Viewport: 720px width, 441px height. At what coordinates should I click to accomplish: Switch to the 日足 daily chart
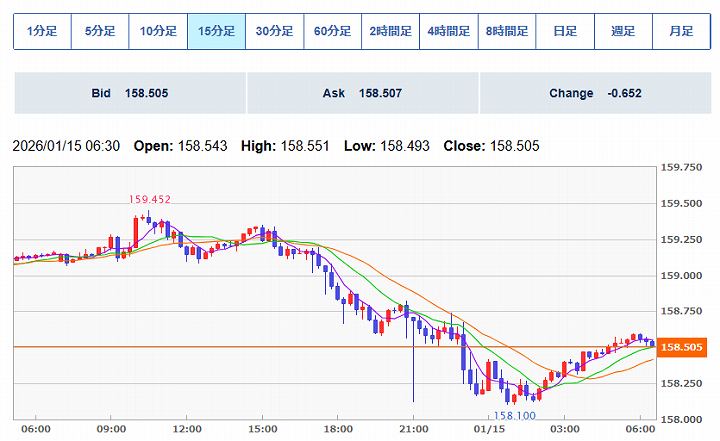click(x=565, y=31)
